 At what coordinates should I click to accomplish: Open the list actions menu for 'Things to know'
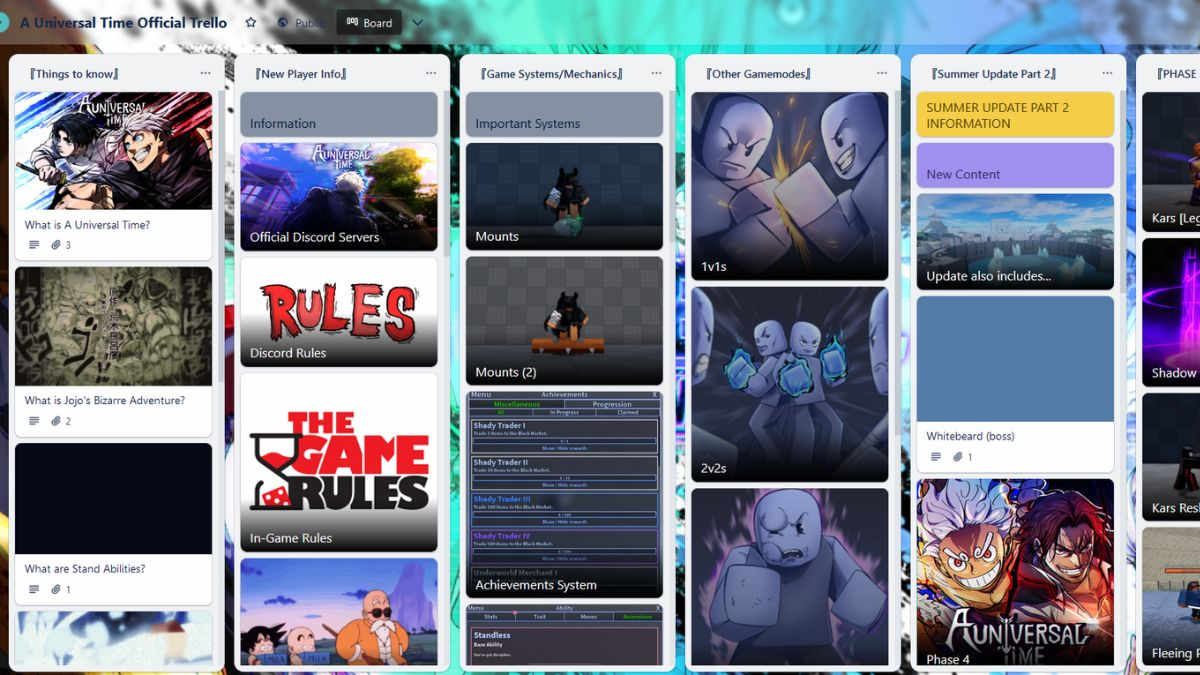click(206, 72)
